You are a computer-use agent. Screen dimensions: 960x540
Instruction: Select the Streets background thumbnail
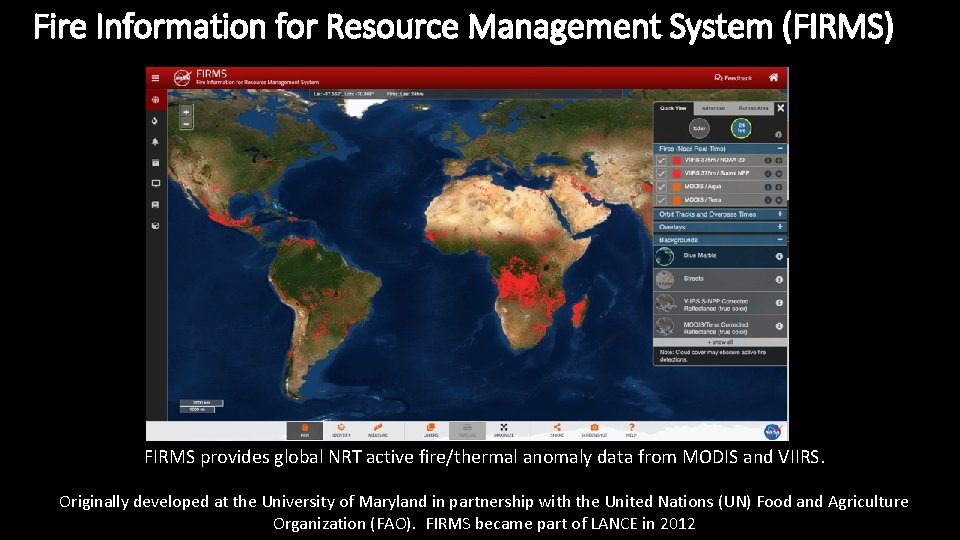664,280
